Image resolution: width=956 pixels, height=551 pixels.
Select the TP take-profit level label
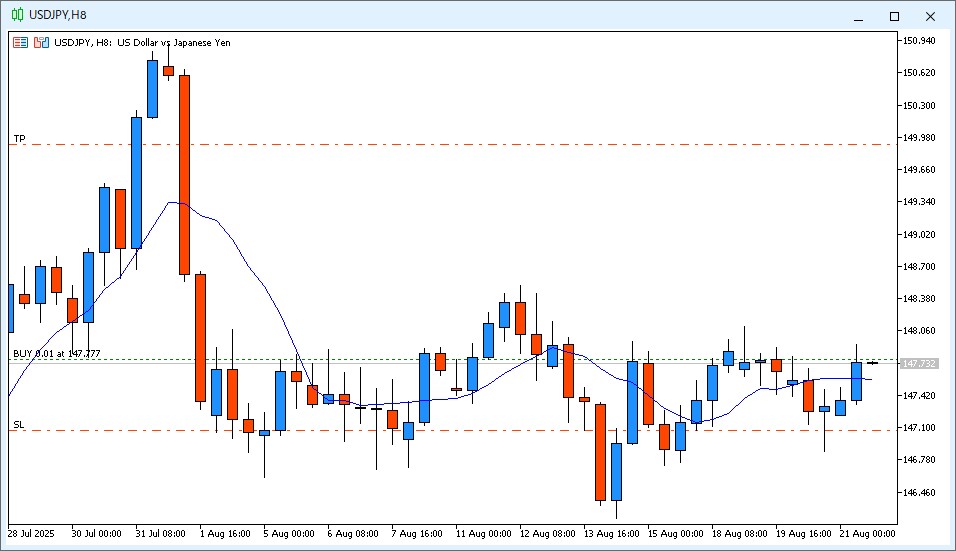20,138
